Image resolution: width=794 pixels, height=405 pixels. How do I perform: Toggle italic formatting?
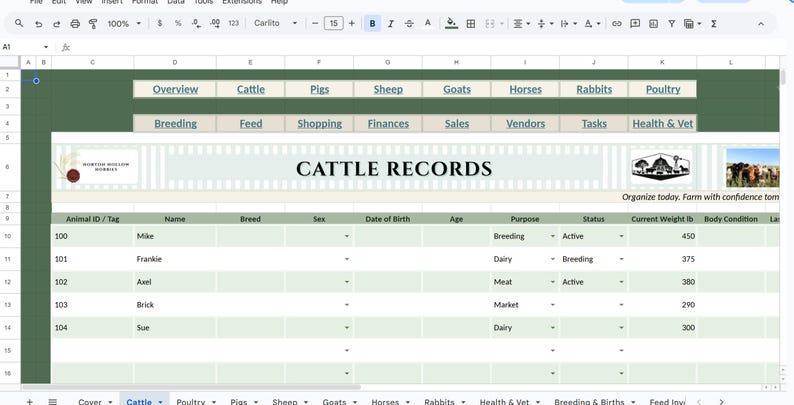pyautogui.click(x=391, y=23)
